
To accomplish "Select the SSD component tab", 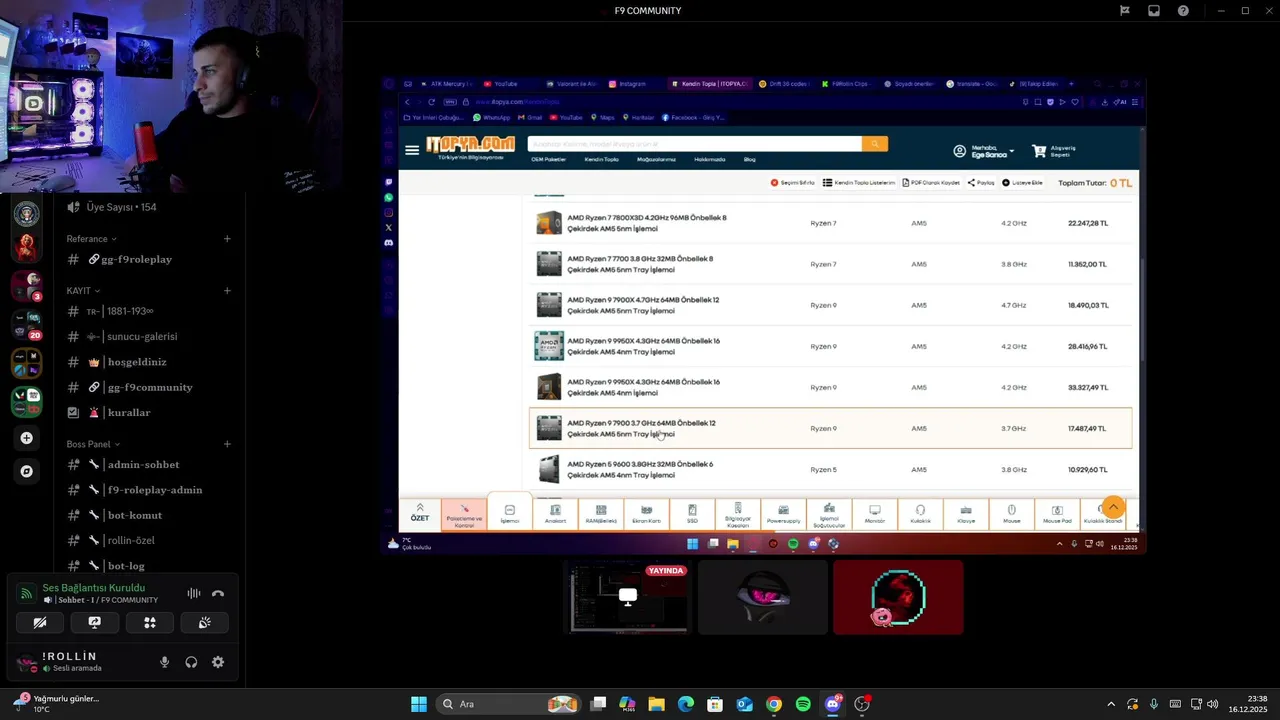I will 692,514.
